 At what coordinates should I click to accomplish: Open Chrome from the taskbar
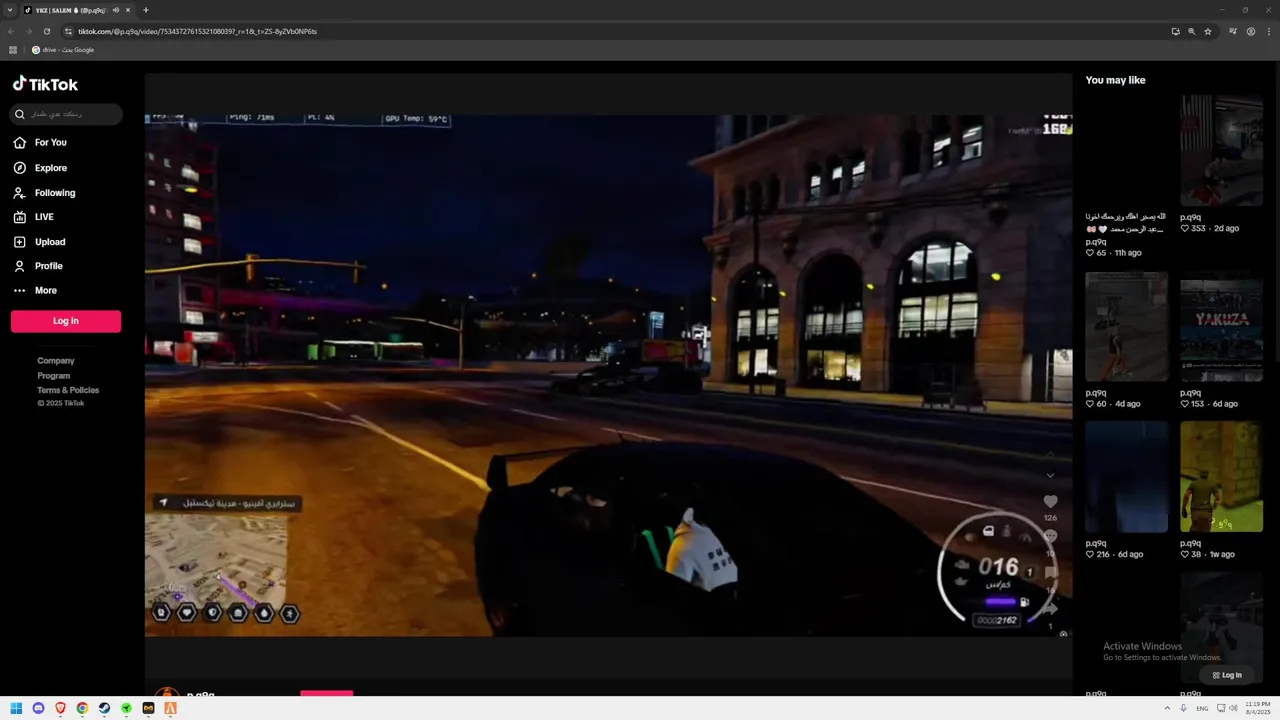pos(82,708)
